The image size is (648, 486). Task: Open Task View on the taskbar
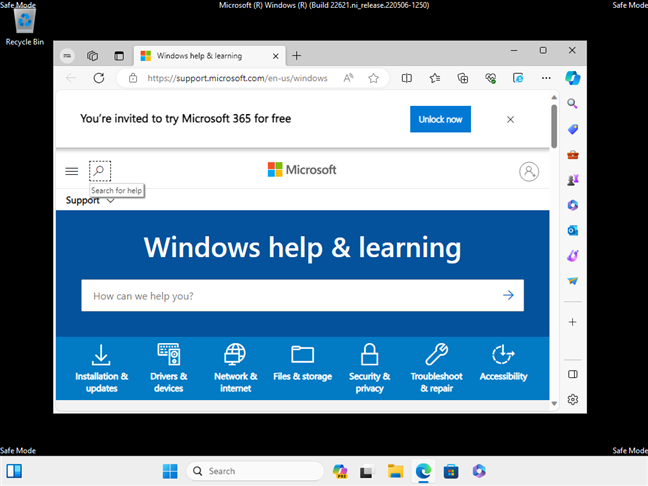tap(366, 471)
